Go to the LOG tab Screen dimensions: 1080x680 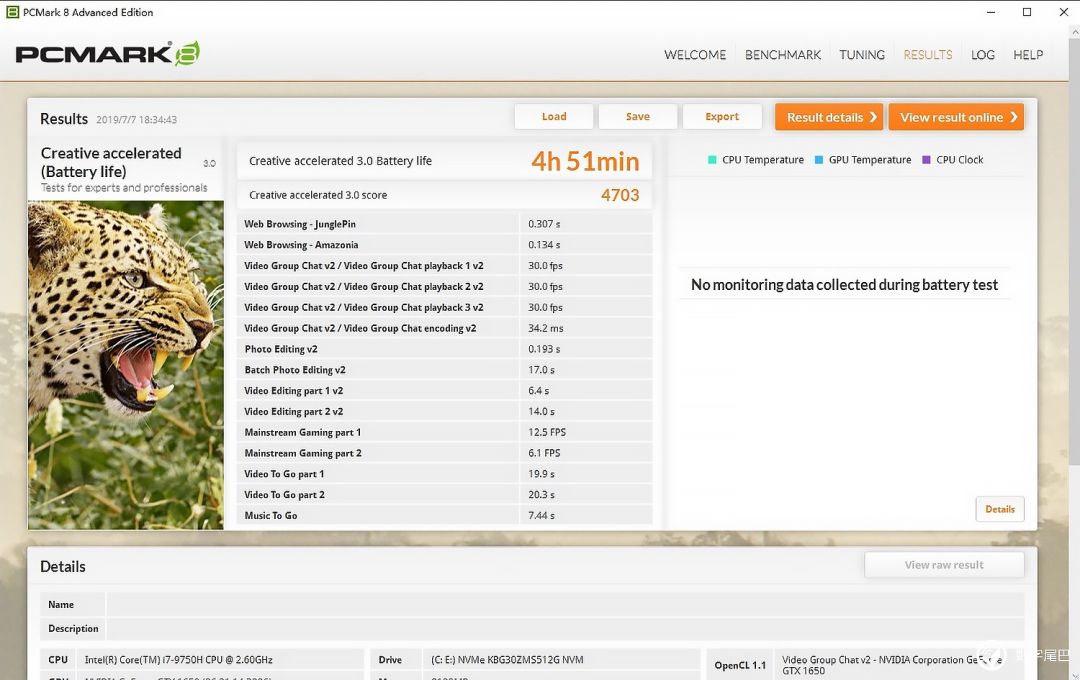point(983,55)
